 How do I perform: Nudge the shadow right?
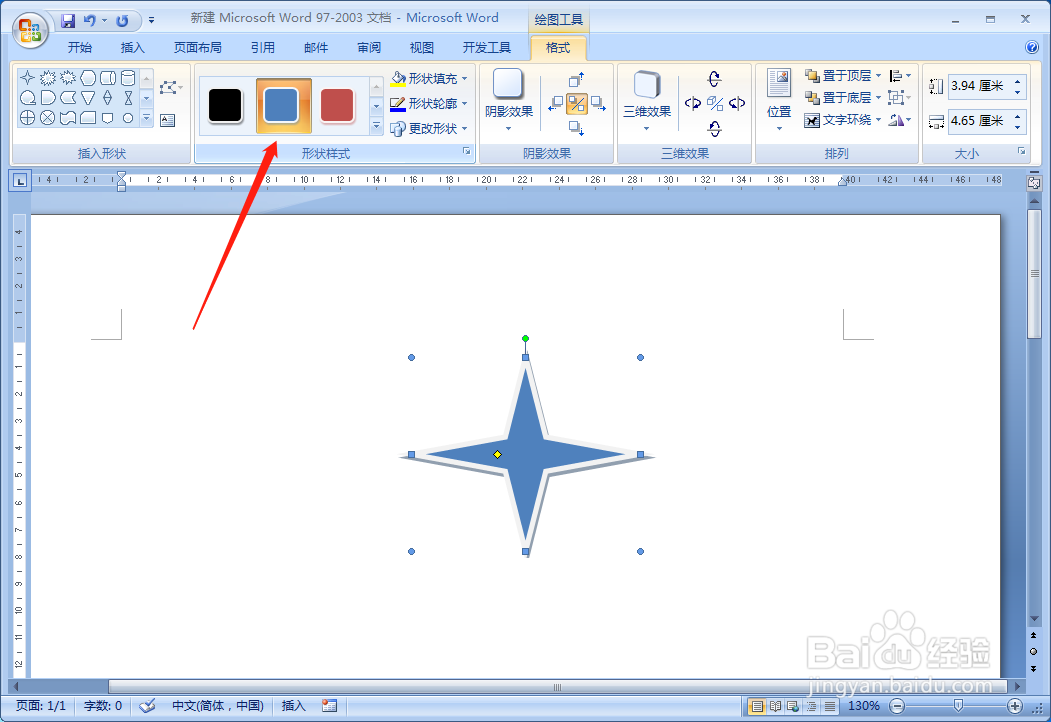[x=599, y=104]
